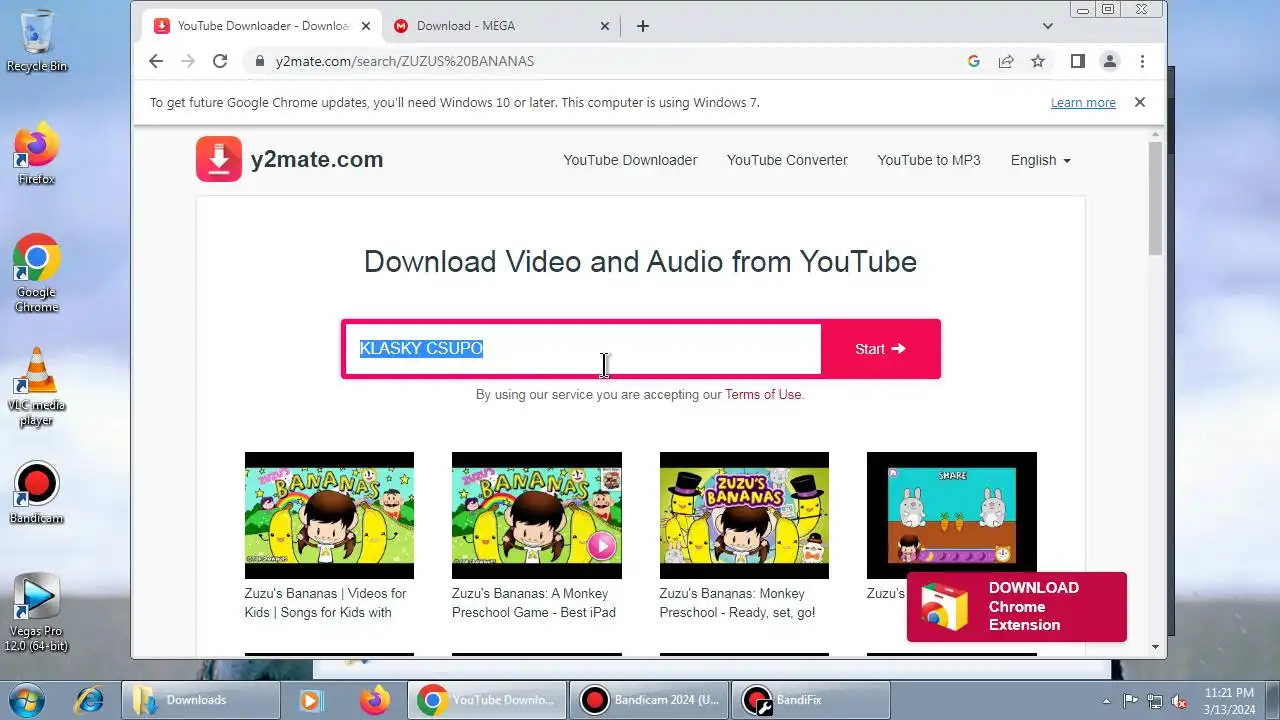Click the page vertical scrollbar thumb
The width and height of the screenshot is (1280, 720).
pos(1156,198)
